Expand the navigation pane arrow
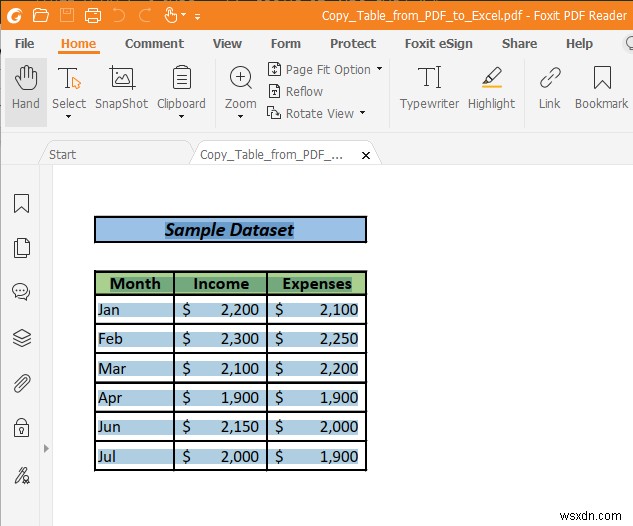This screenshot has height=526, width=633. click(x=46, y=448)
